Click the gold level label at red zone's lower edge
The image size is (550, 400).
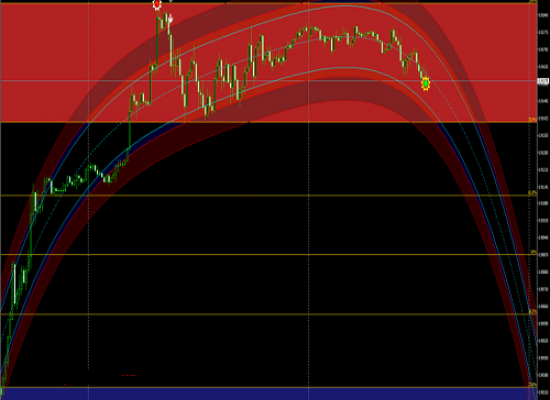[532, 120]
